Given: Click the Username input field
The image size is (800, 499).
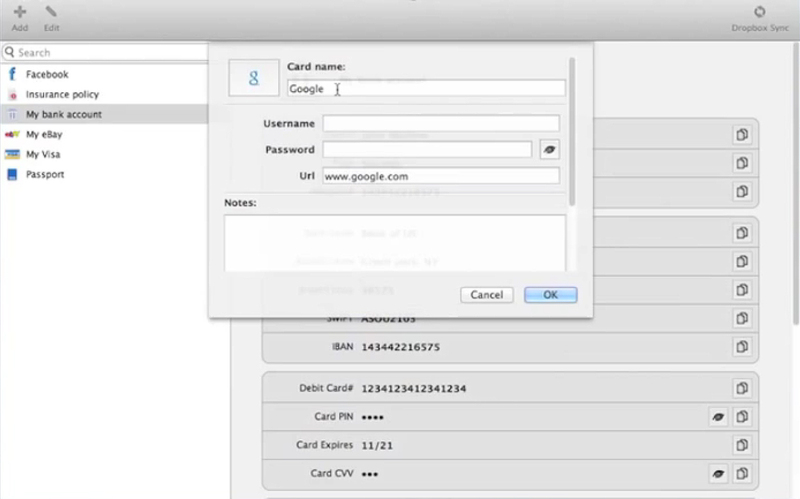Looking at the screenshot, I should (x=441, y=123).
